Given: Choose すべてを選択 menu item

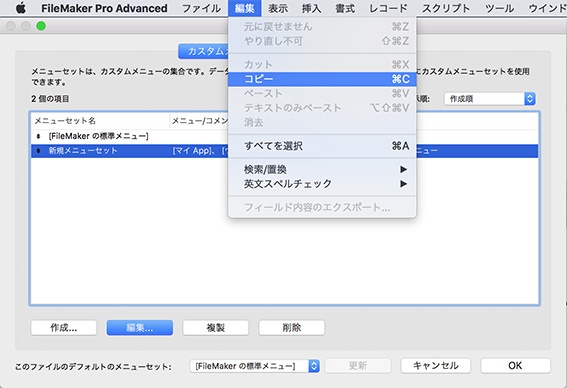Looking at the screenshot, I should coord(322,146).
